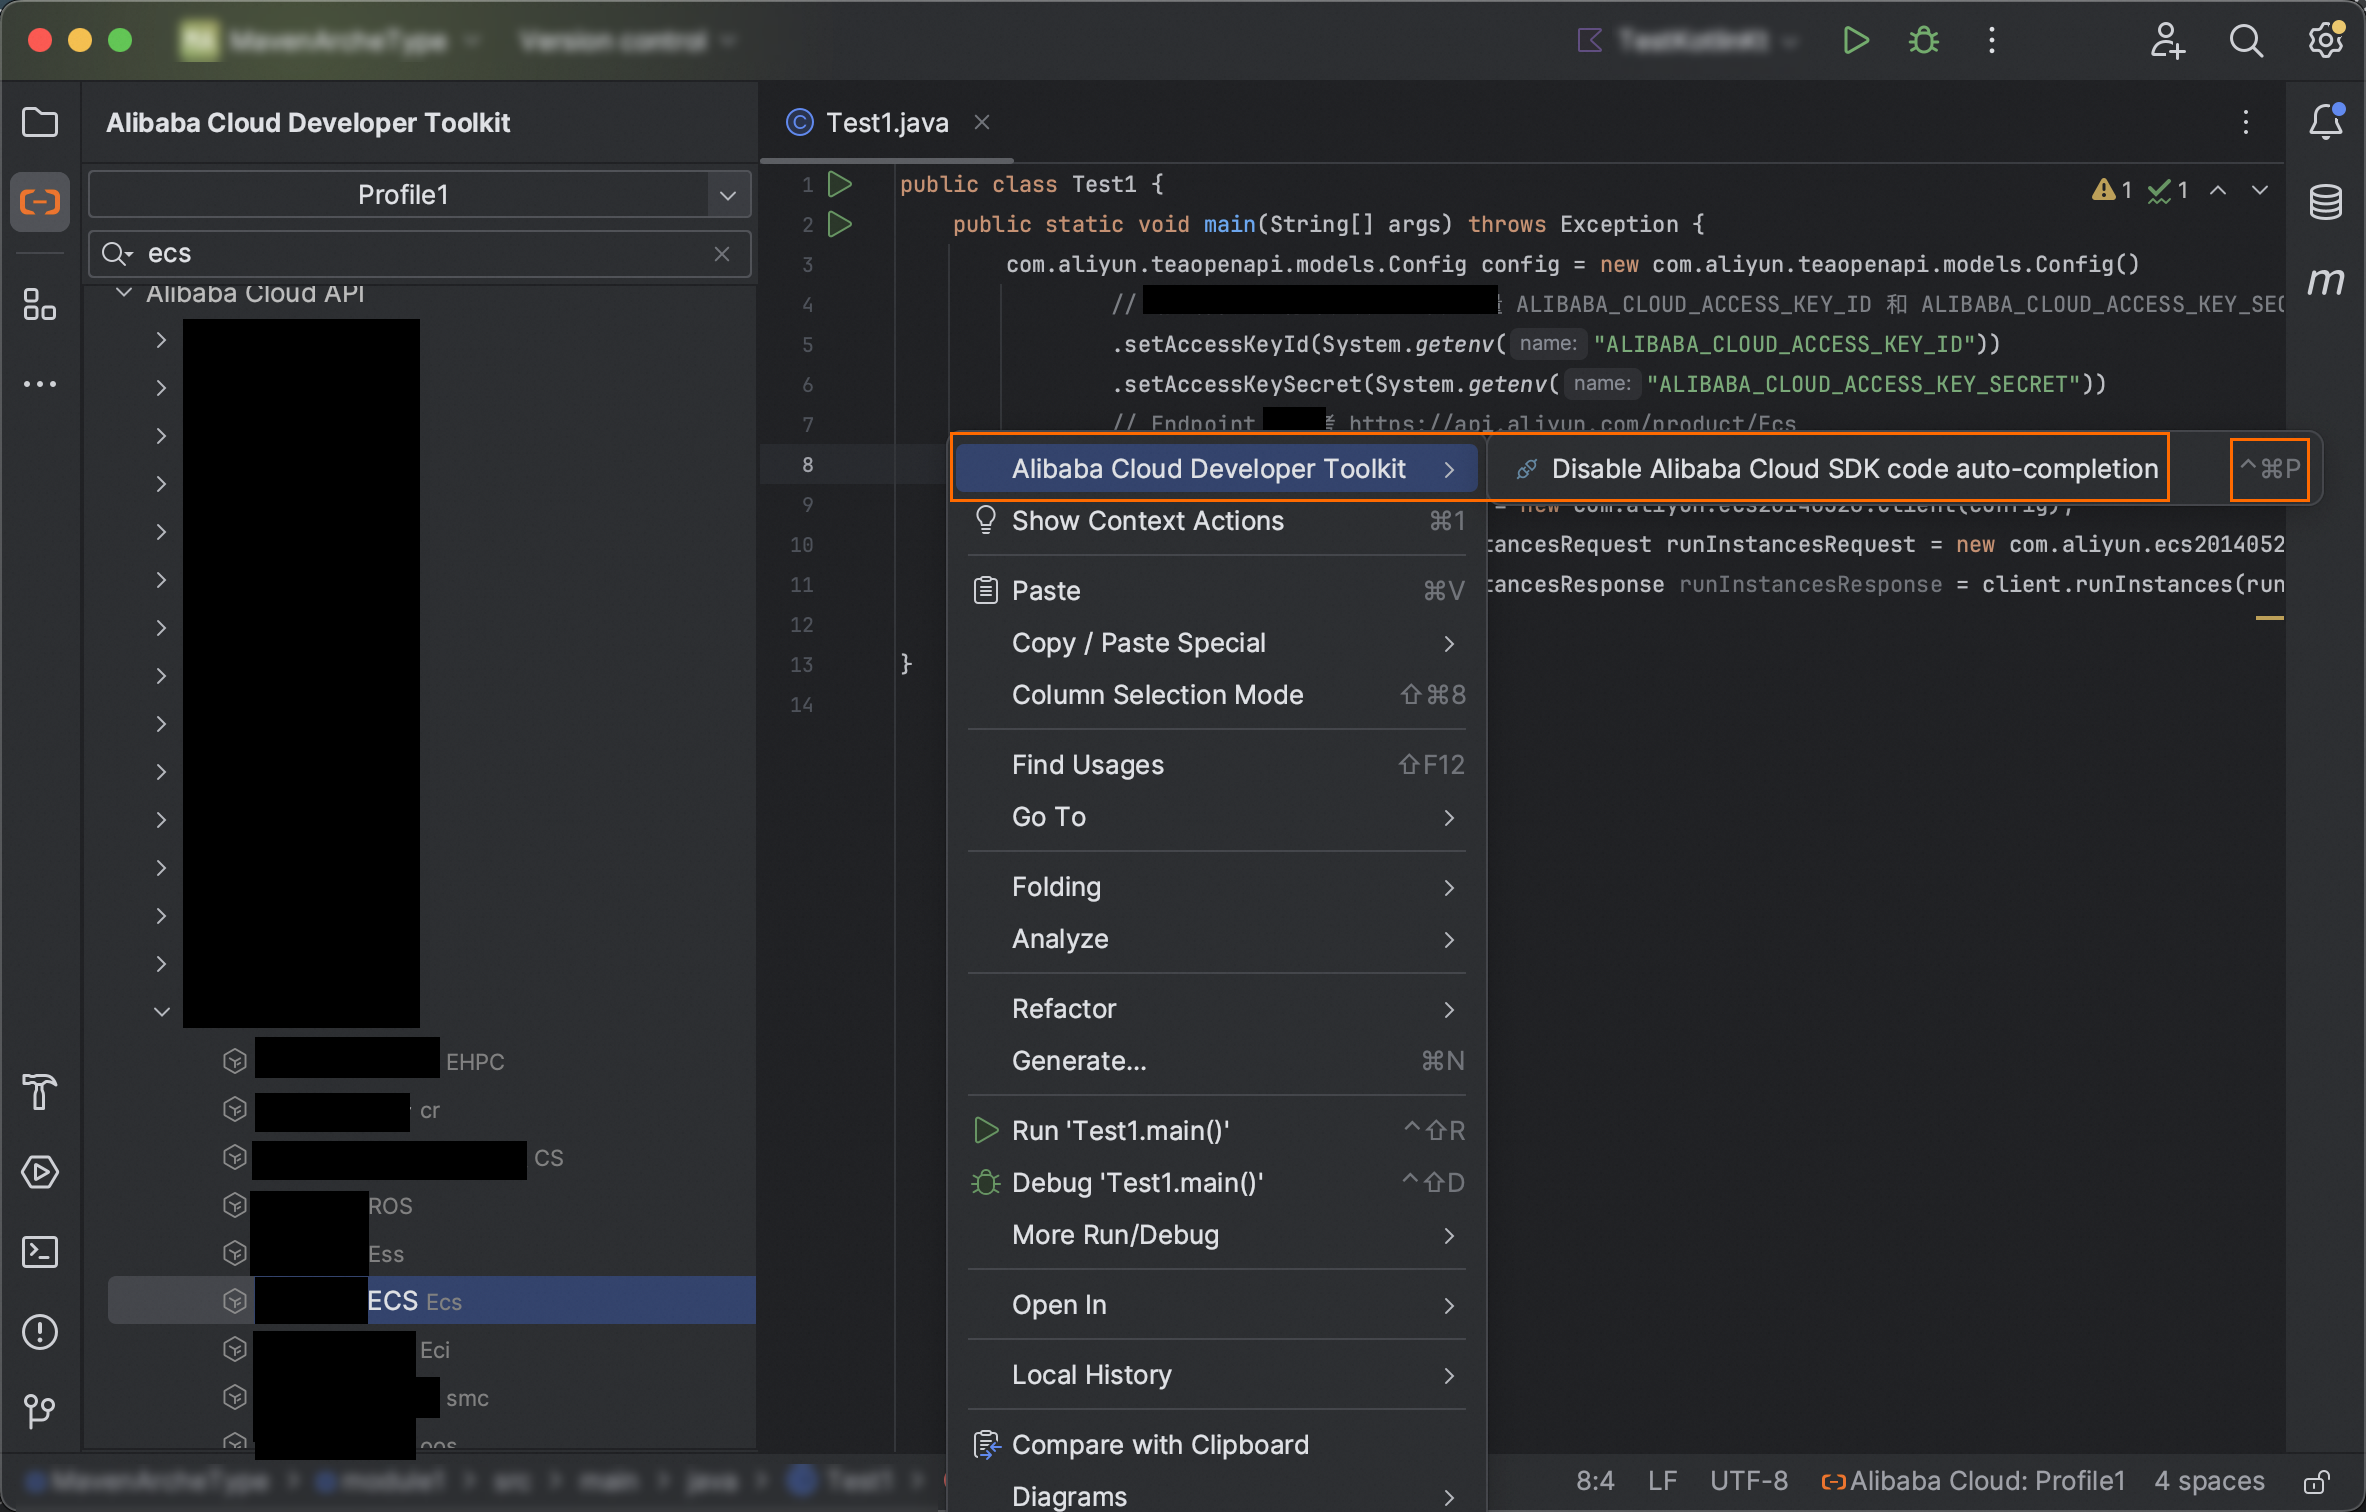
Task: Run the current configuration with the green play button
Action: [x=1856, y=40]
